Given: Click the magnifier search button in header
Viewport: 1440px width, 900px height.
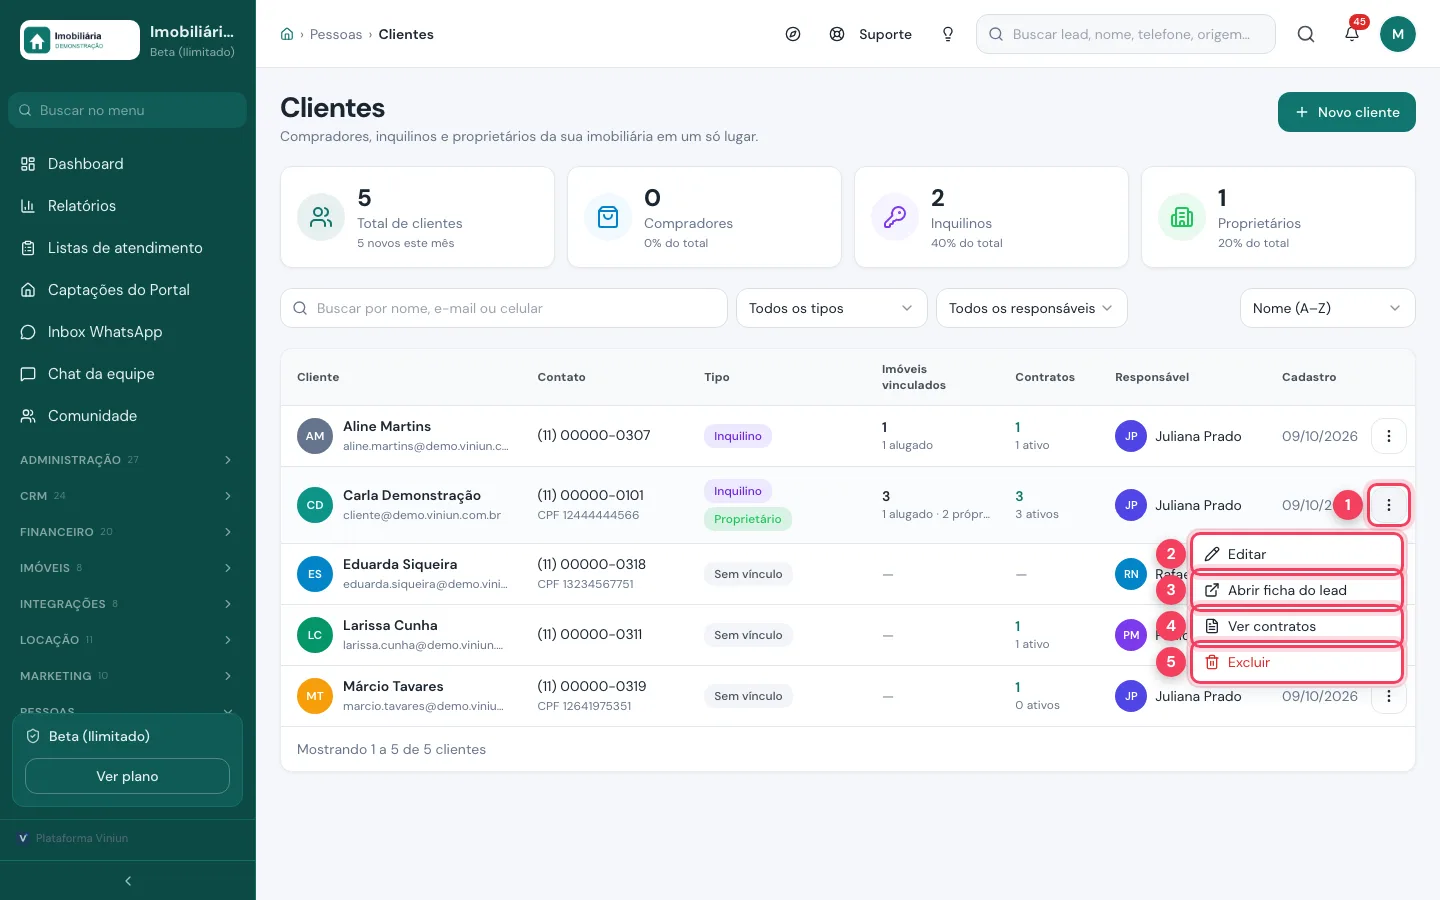Looking at the screenshot, I should pyautogui.click(x=1306, y=34).
